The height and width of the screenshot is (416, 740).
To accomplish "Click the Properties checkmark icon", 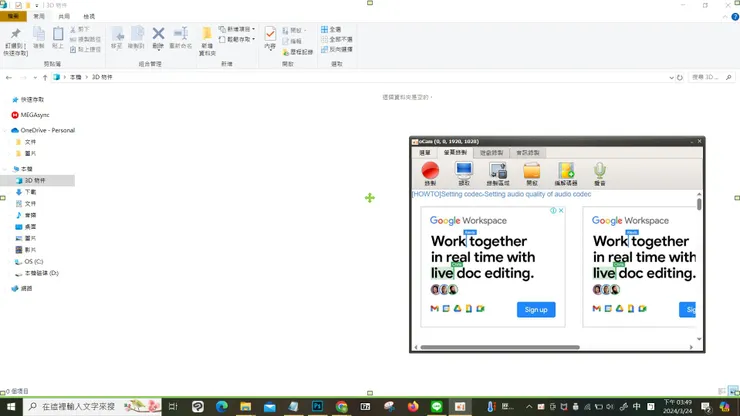I will (270, 38).
